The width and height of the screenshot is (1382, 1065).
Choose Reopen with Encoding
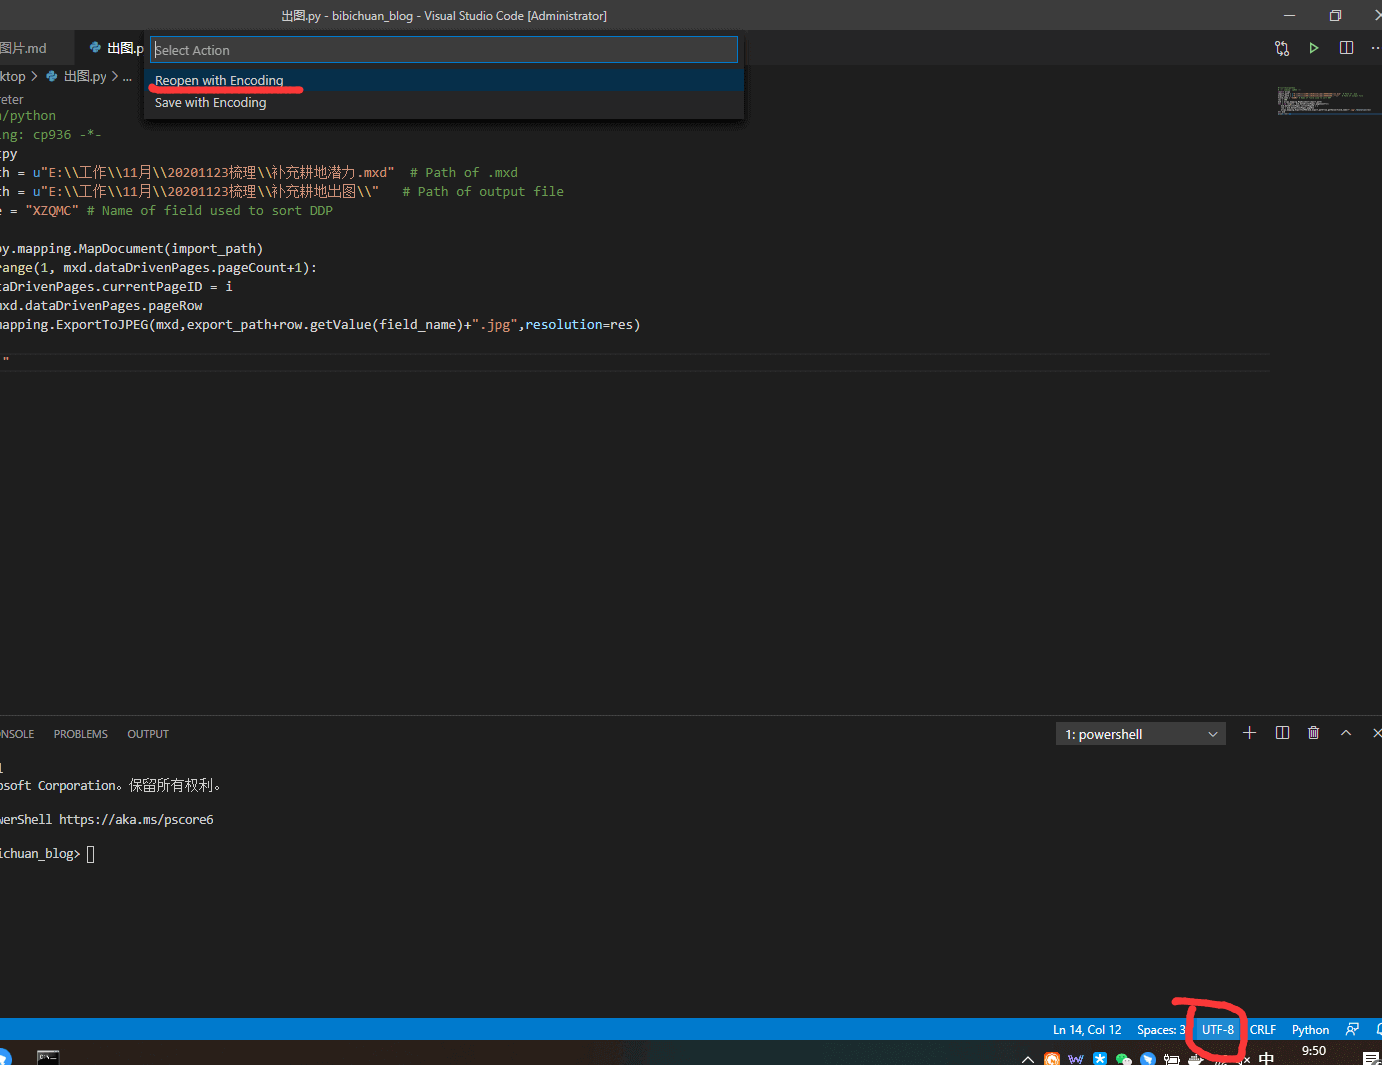tap(219, 80)
